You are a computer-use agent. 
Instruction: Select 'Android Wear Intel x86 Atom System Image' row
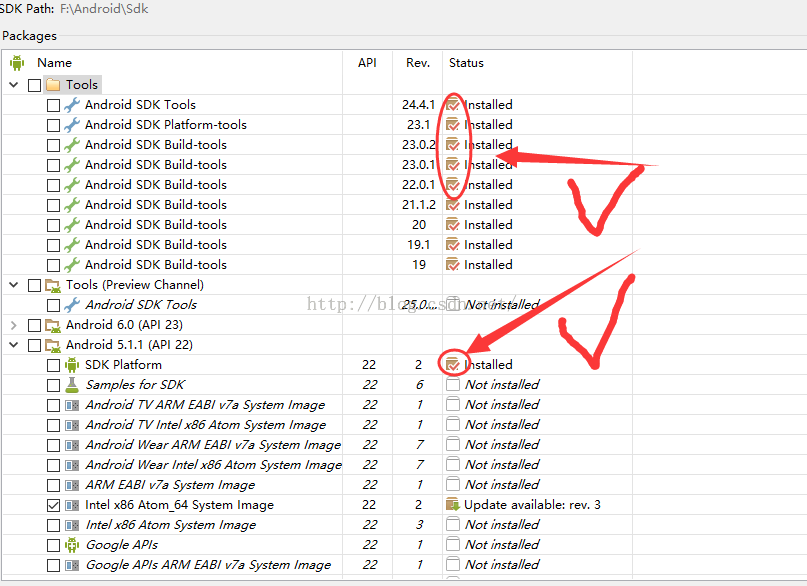[214, 465]
